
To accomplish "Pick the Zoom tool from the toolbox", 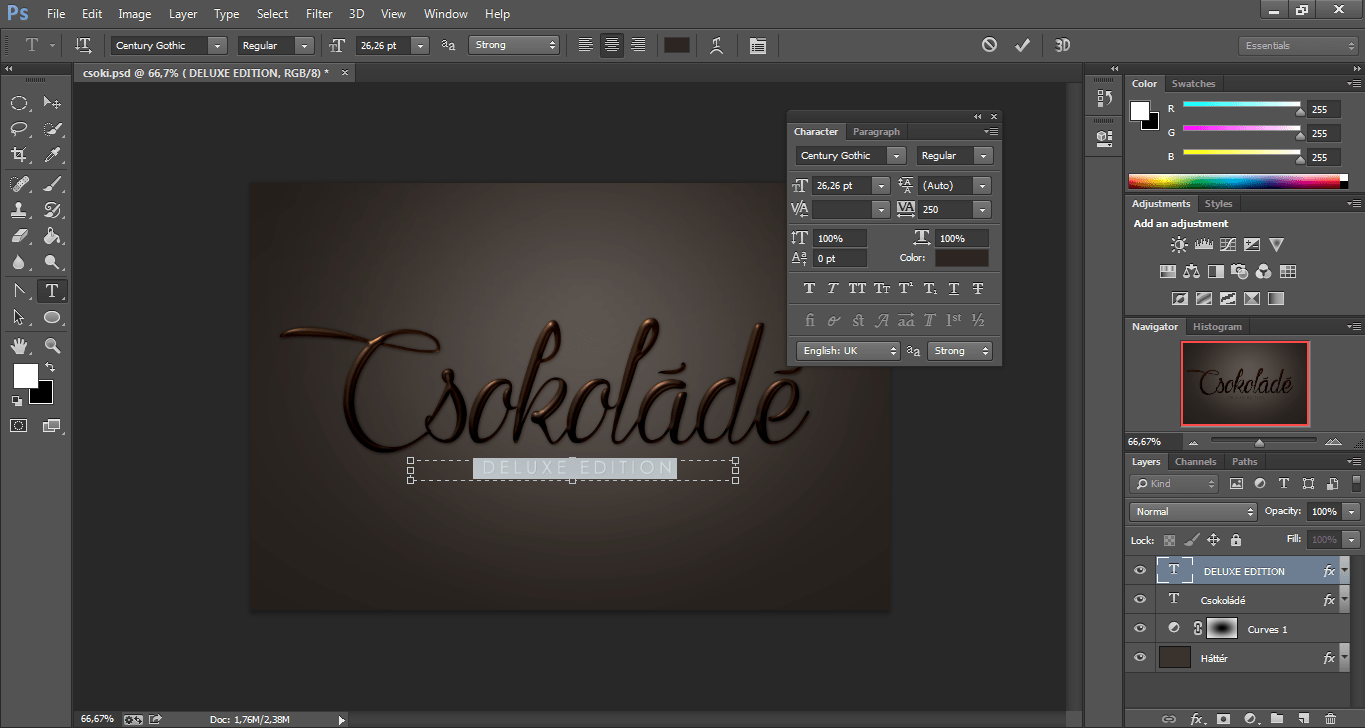I will pos(52,346).
